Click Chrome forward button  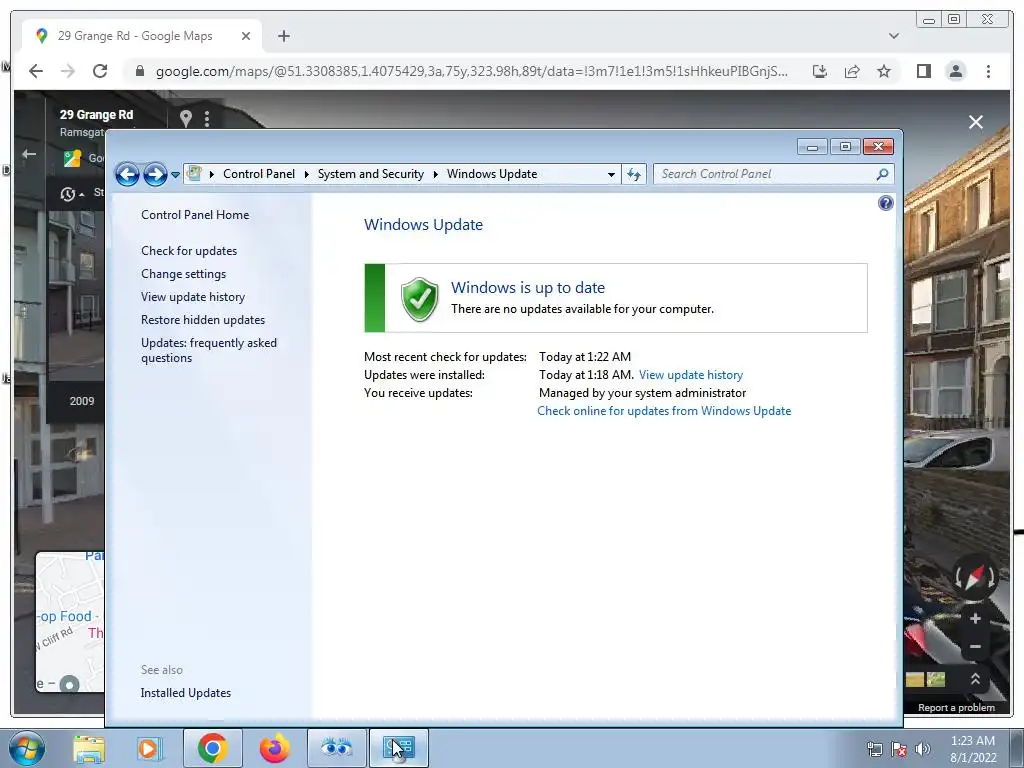pyautogui.click(x=68, y=71)
